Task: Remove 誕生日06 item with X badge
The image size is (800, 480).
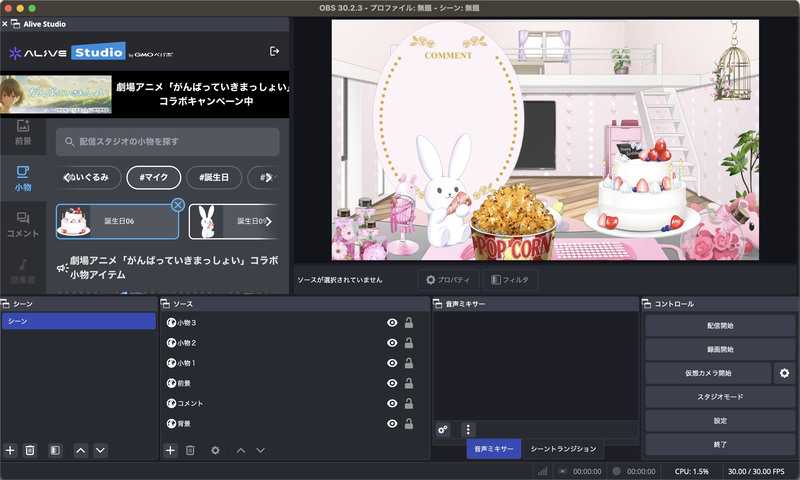Action: click(x=178, y=205)
